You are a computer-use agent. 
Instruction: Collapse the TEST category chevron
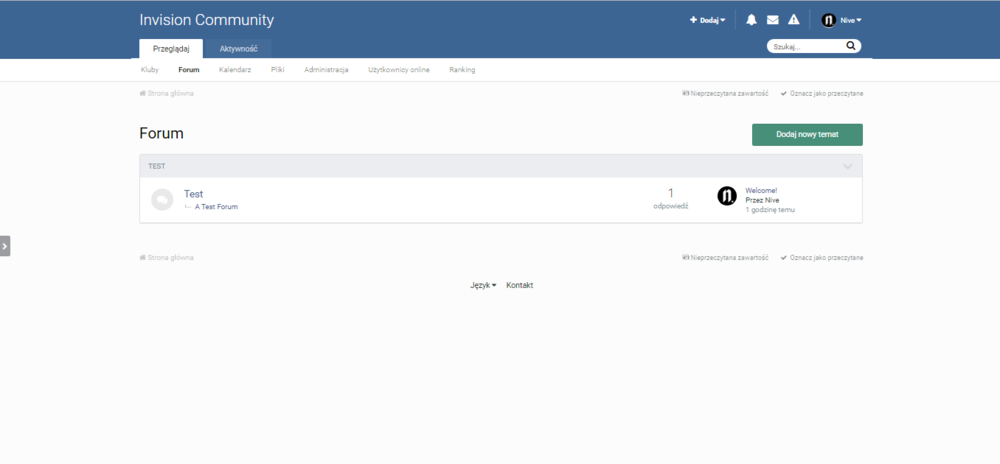click(x=848, y=166)
